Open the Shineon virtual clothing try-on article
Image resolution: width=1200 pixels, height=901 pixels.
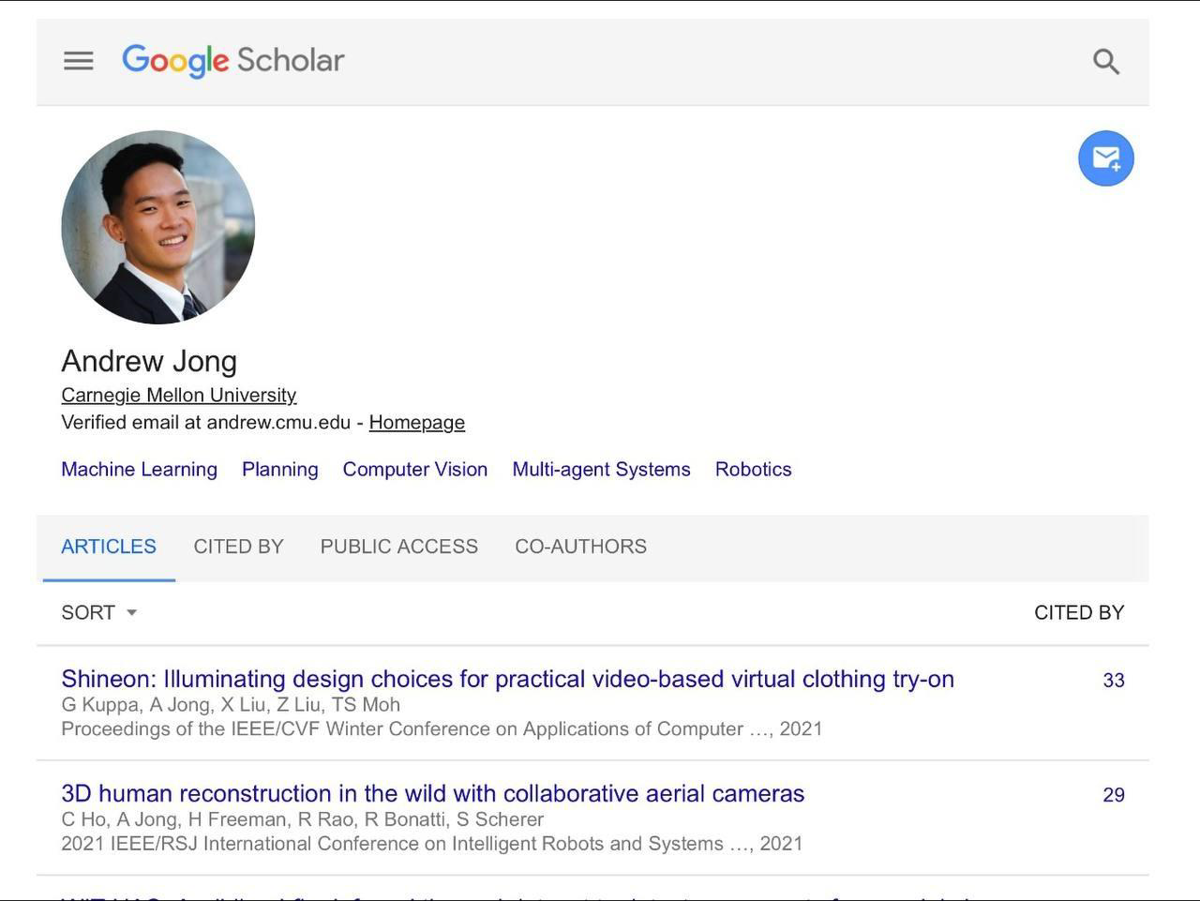point(508,680)
